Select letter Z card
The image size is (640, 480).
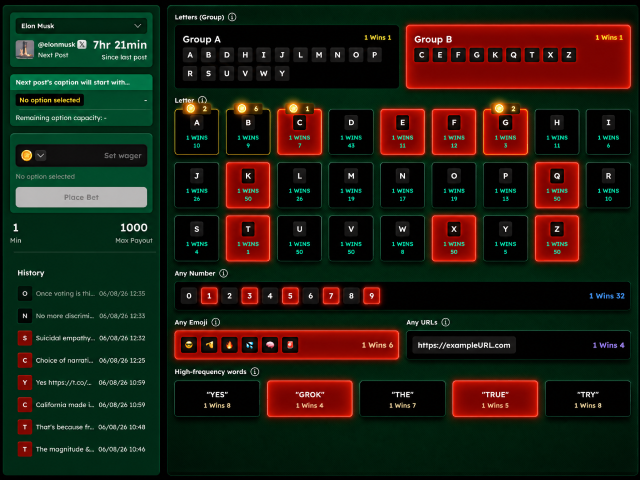pyautogui.click(x=557, y=238)
